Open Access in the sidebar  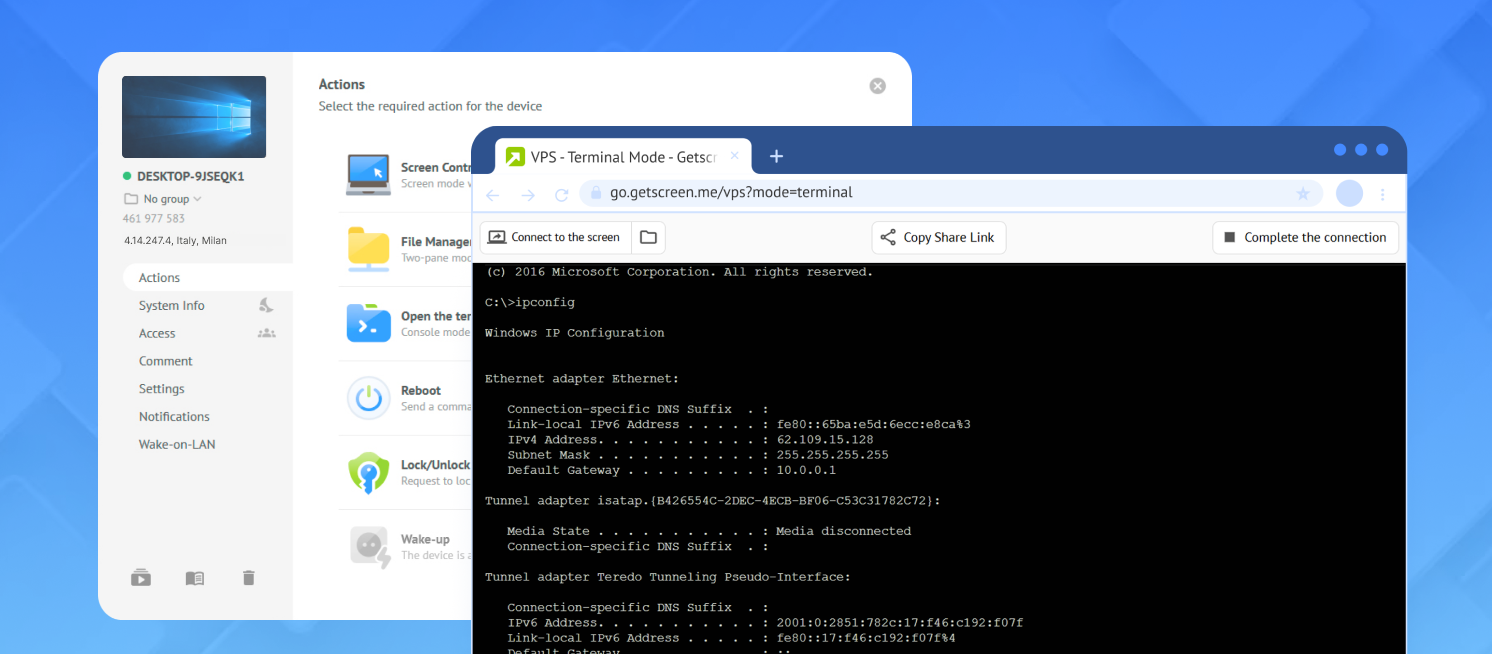click(157, 334)
